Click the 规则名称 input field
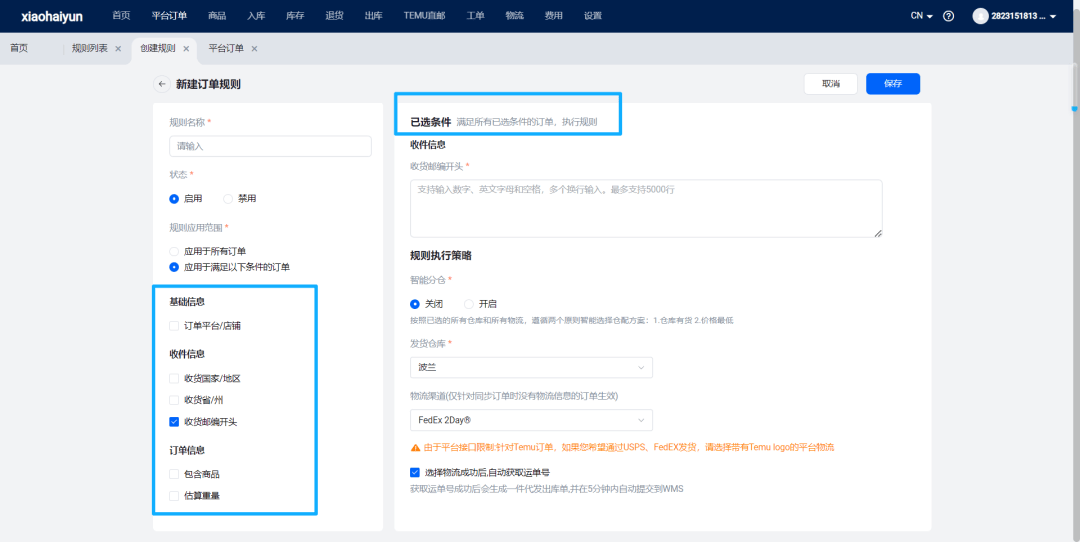This screenshot has height=542, width=1080. [x=270, y=146]
